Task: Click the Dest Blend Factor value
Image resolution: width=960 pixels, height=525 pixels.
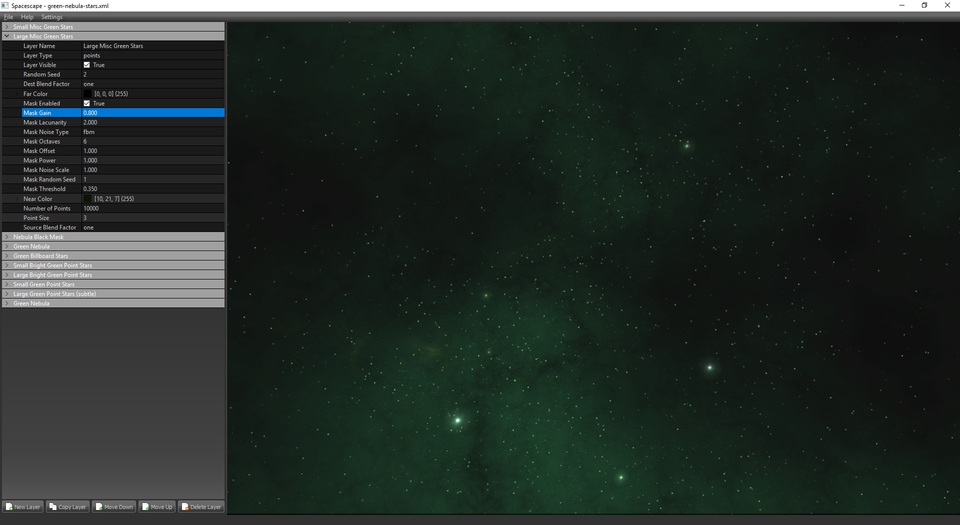Action: [150, 84]
